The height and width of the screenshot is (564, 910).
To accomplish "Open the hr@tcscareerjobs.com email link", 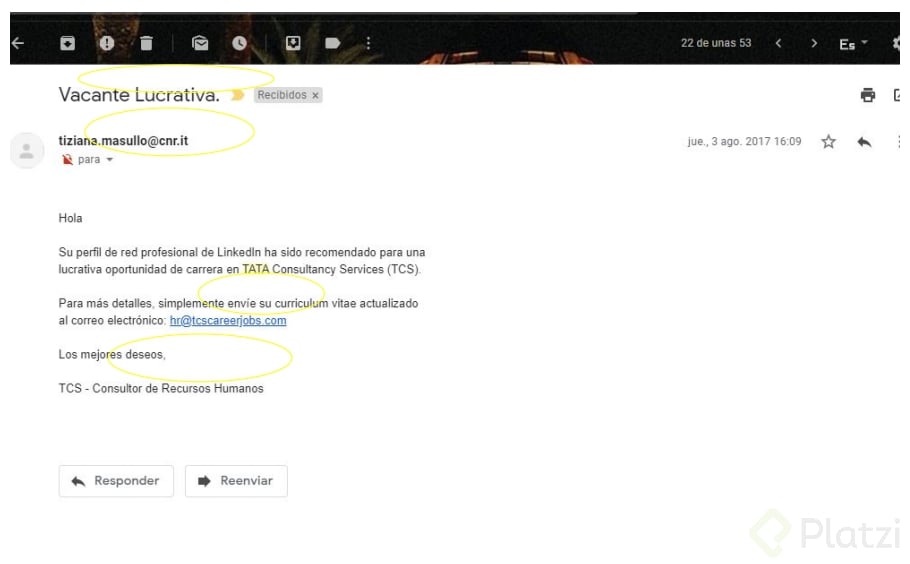I will coord(228,320).
